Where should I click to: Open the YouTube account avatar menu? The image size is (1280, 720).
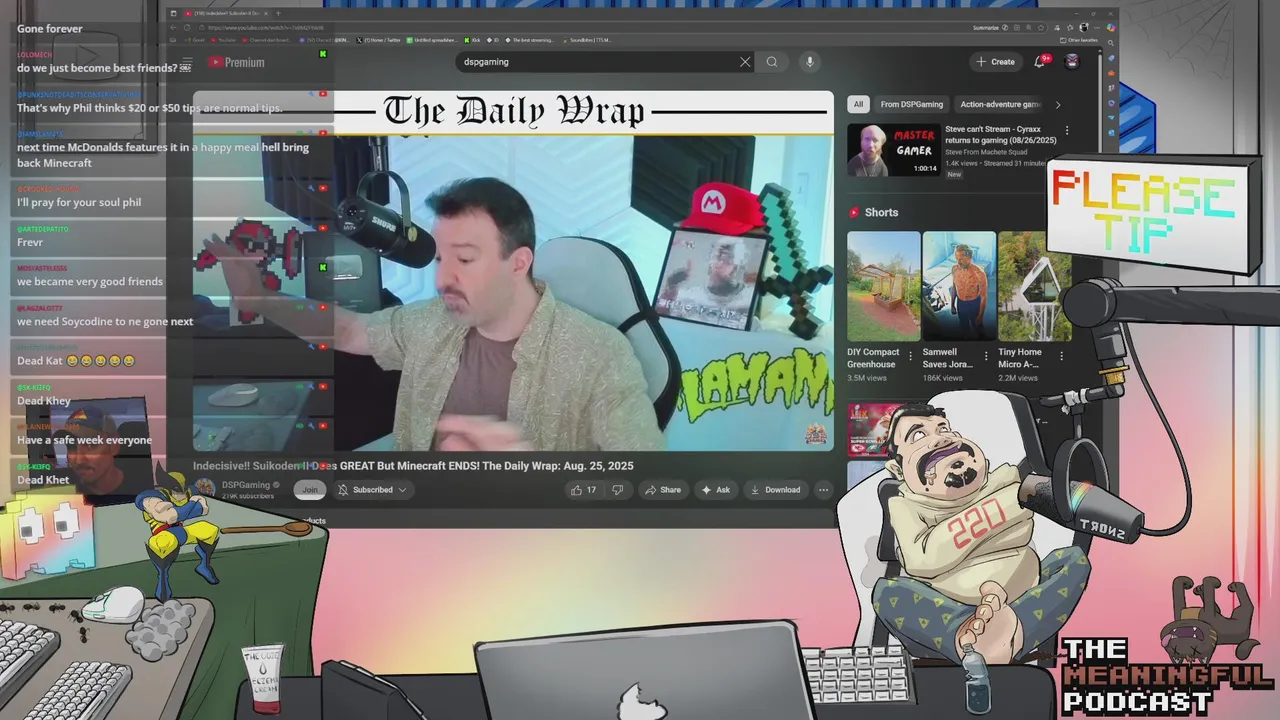coord(1072,62)
